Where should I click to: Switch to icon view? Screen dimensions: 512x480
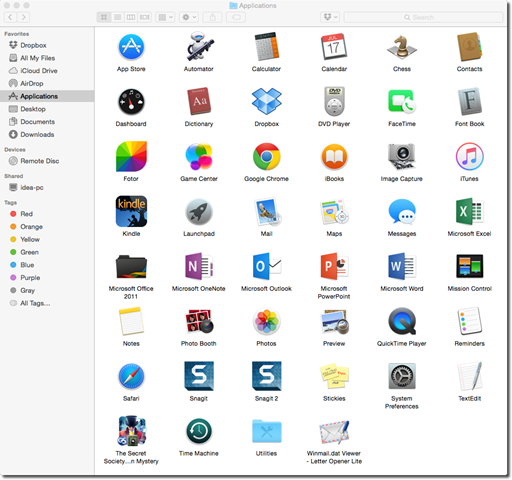[104, 17]
